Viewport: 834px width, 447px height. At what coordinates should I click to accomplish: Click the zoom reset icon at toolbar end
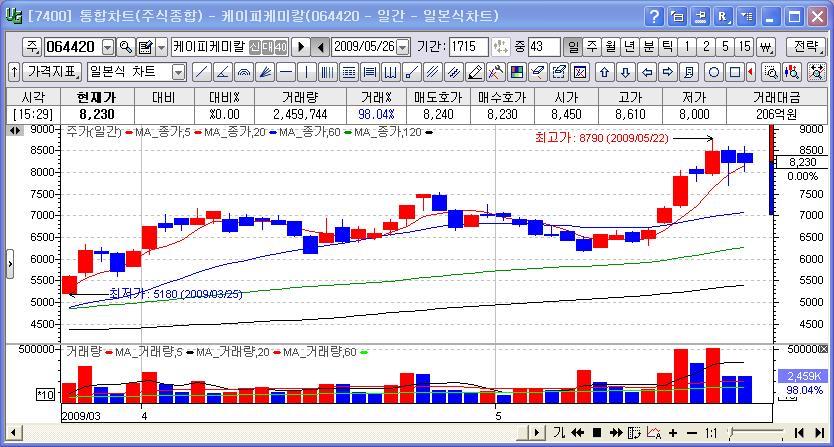[x=816, y=72]
